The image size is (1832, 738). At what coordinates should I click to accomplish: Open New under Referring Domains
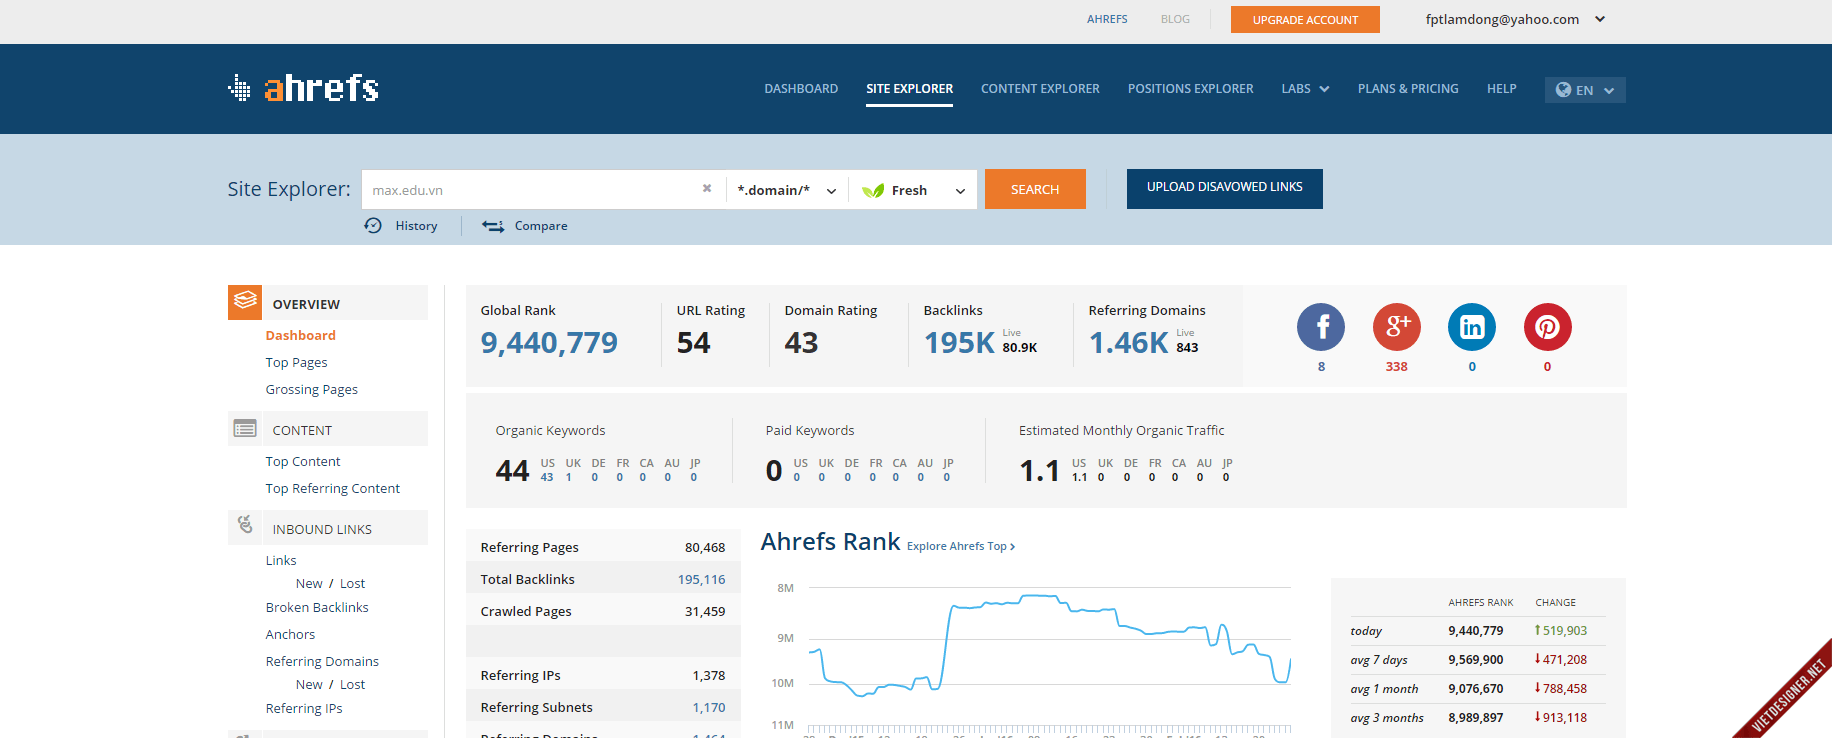tap(309, 684)
